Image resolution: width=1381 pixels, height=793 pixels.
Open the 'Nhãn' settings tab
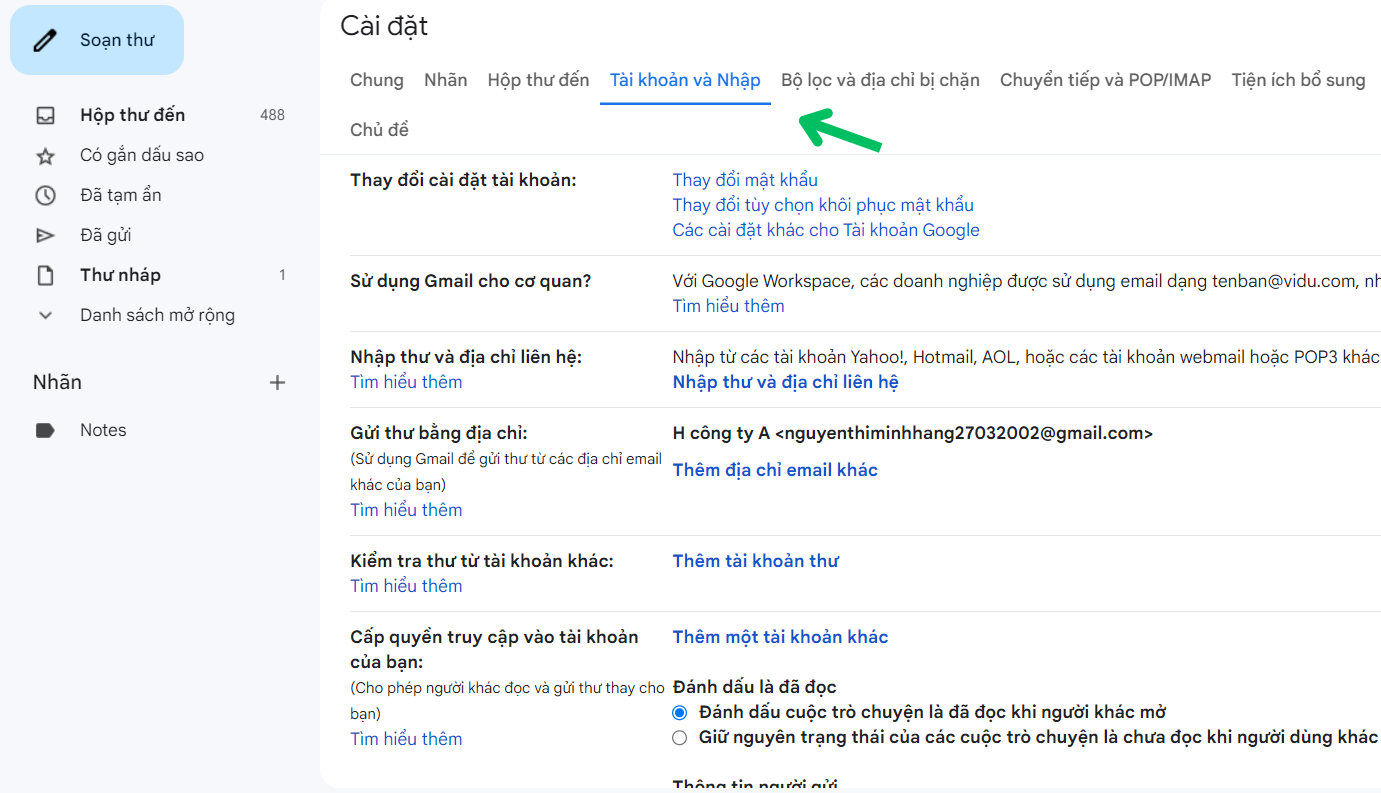click(x=445, y=80)
